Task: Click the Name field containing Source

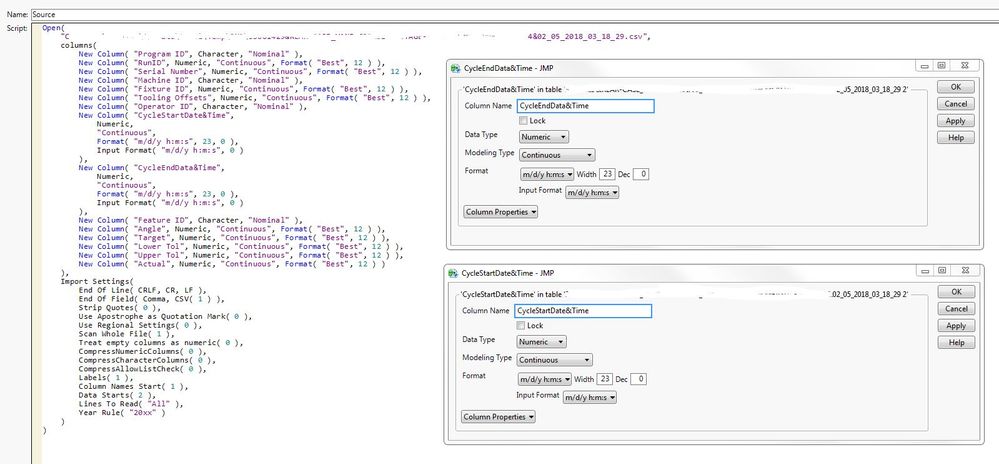Action: pos(515,14)
